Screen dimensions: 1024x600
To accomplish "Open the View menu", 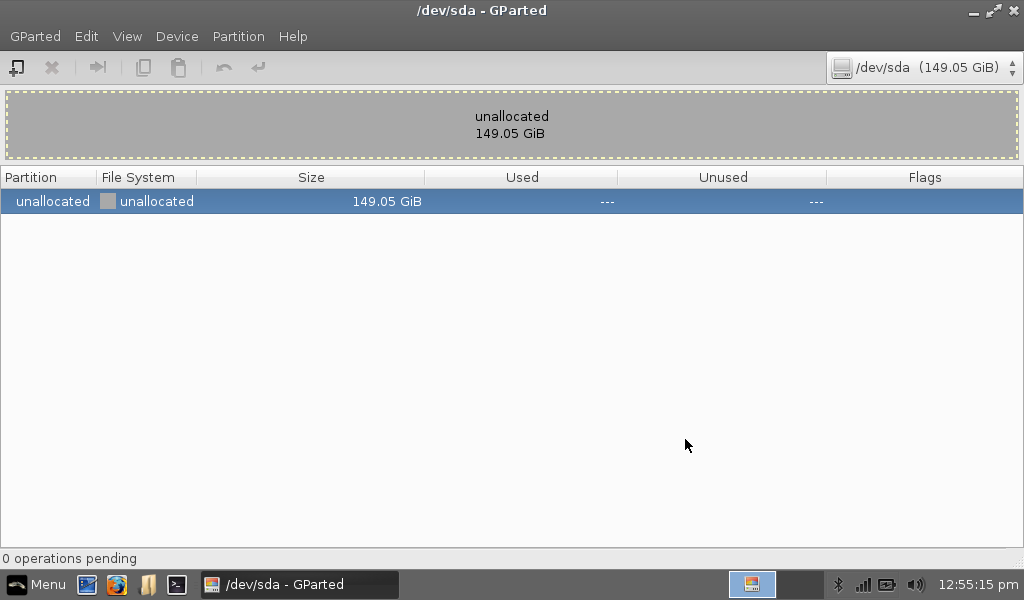I will [x=127, y=36].
